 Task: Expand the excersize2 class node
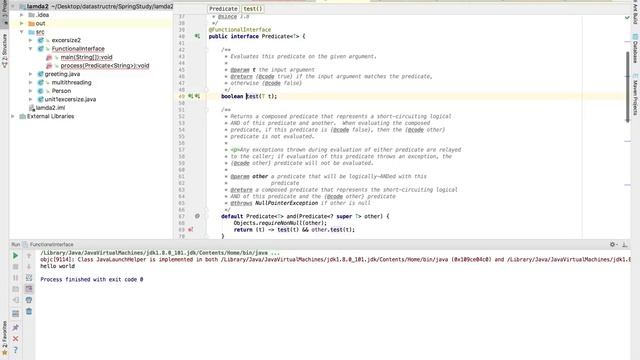(31, 40)
